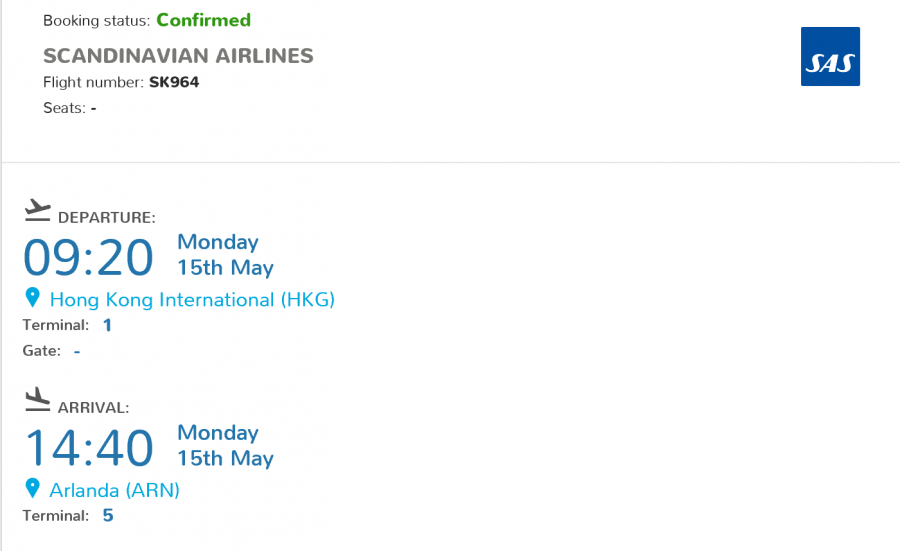Select flight number SK964
The height and width of the screenshot is (551, 900).
174,82
